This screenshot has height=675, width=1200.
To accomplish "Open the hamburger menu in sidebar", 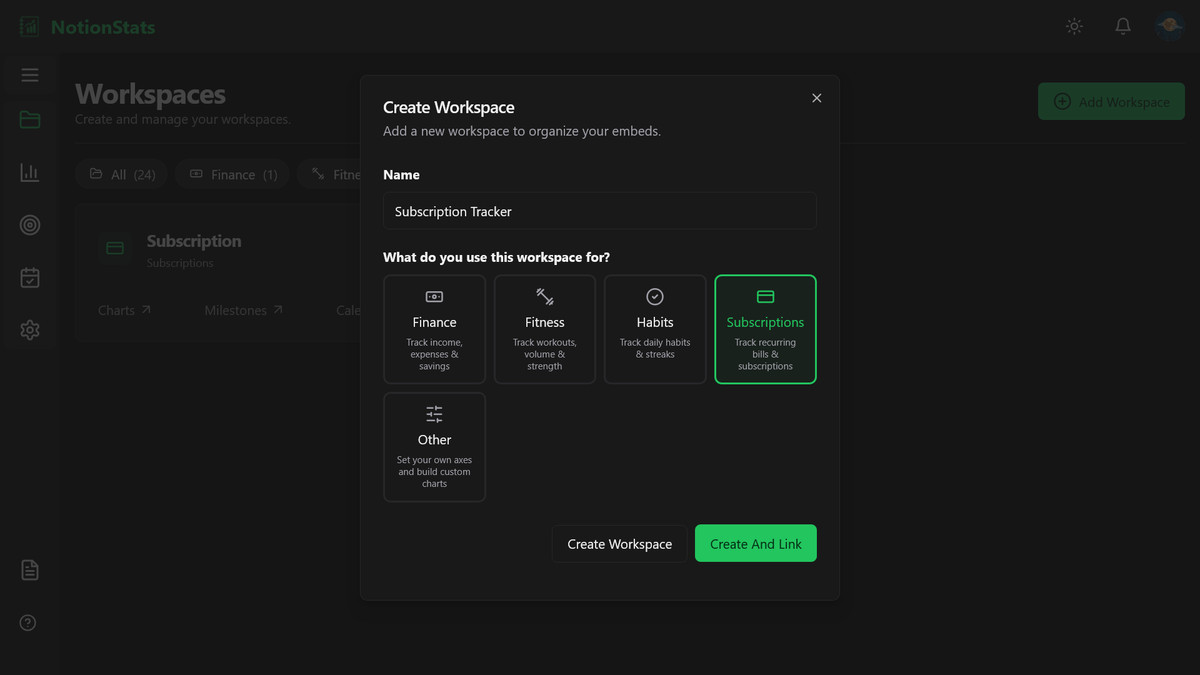I will point(30,75).
